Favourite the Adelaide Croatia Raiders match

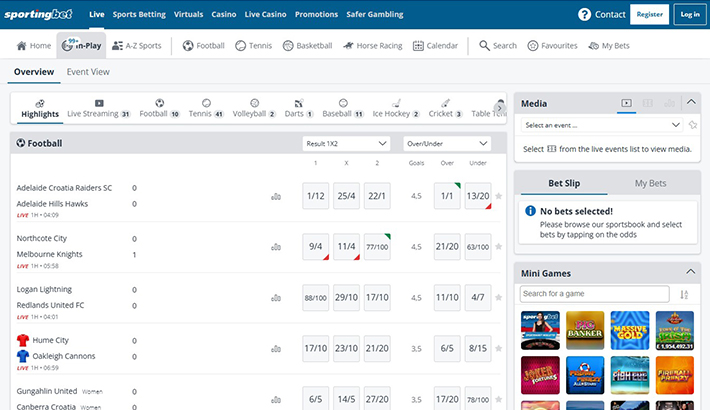click(499, 196)
